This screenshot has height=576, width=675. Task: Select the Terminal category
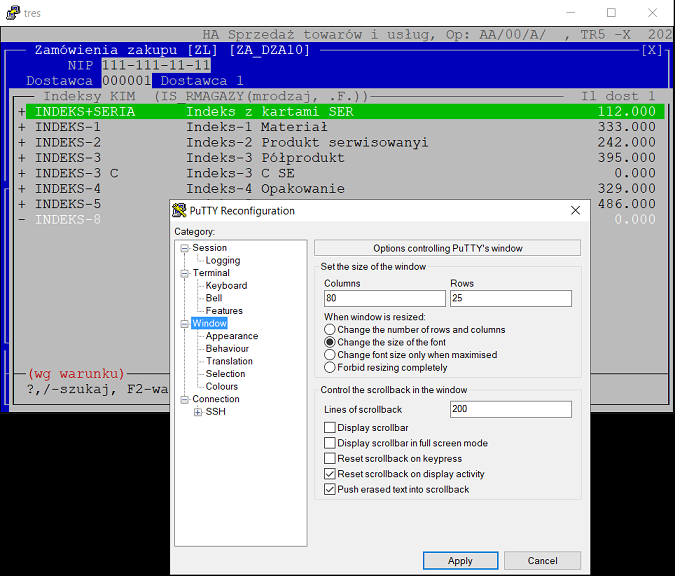point(211,273)
